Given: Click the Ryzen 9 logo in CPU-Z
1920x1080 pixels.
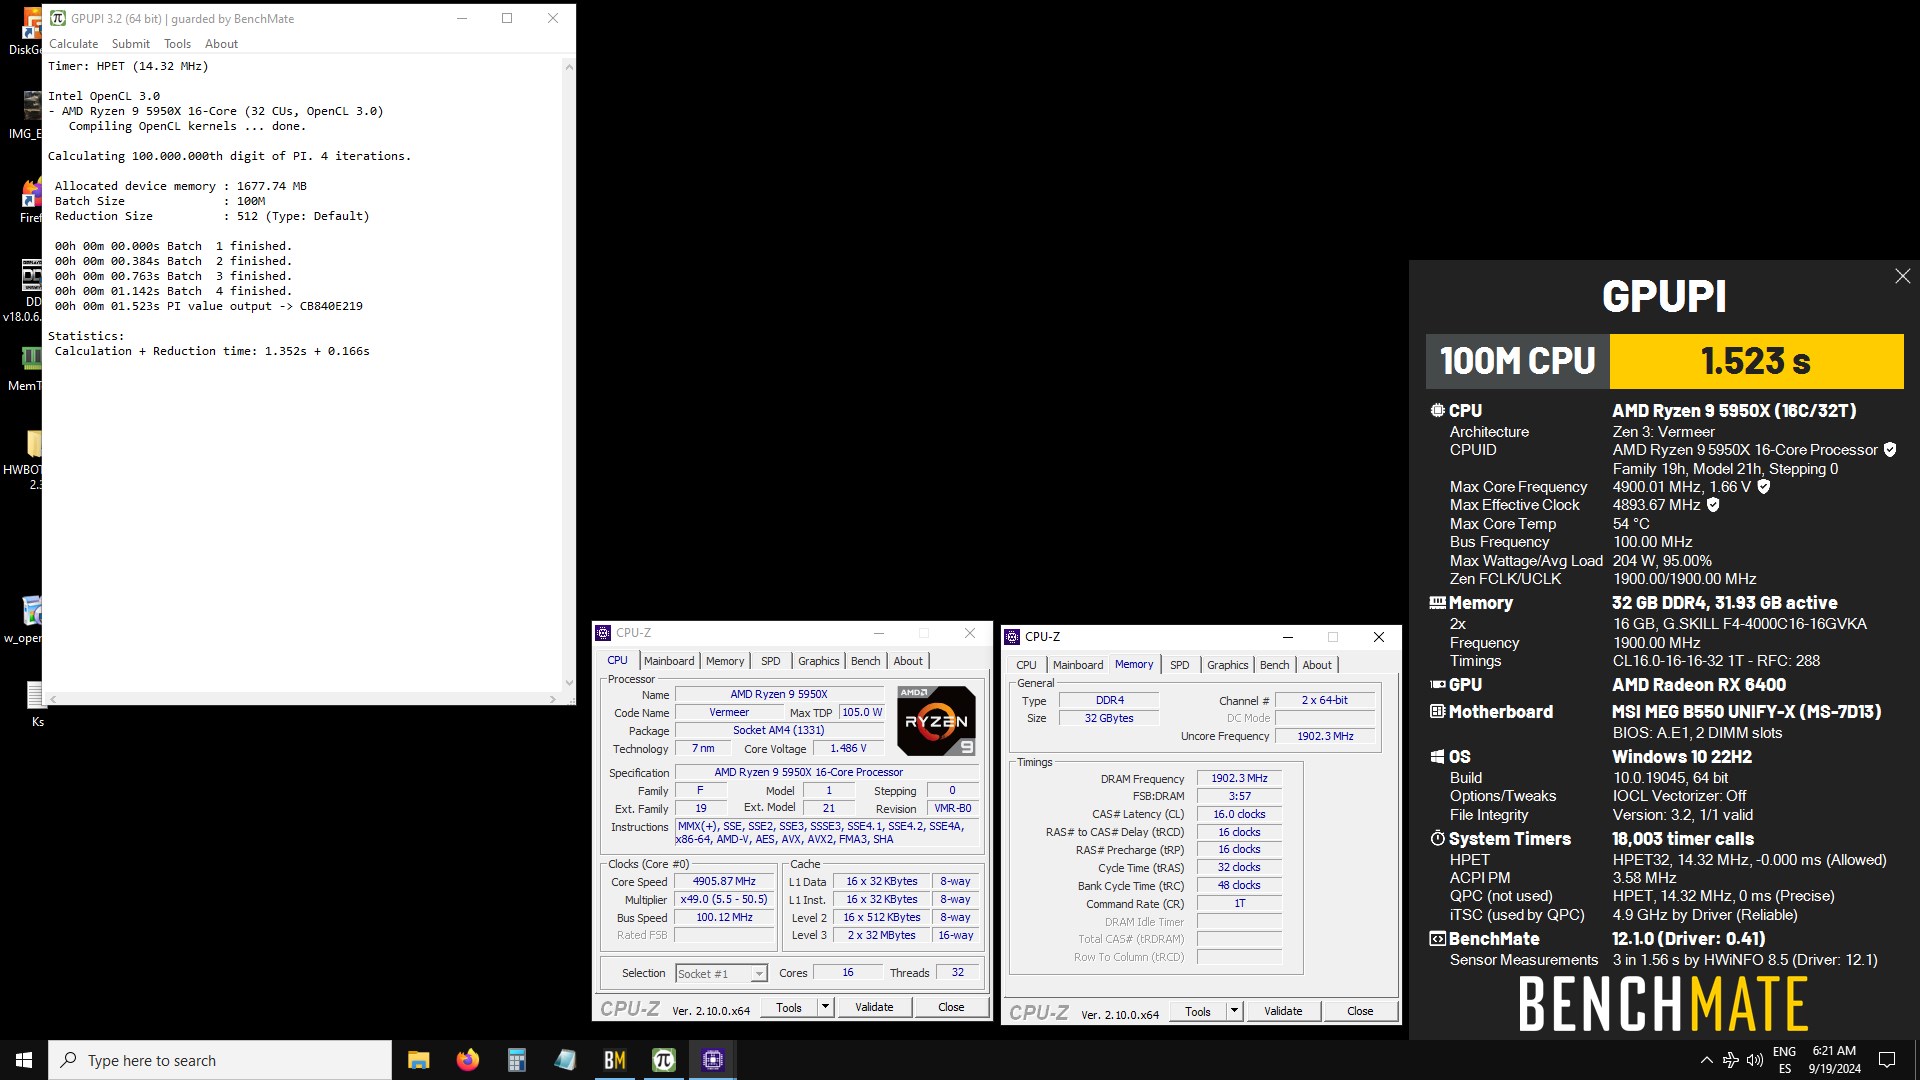Looking at the screenshot, I should 936,720.
